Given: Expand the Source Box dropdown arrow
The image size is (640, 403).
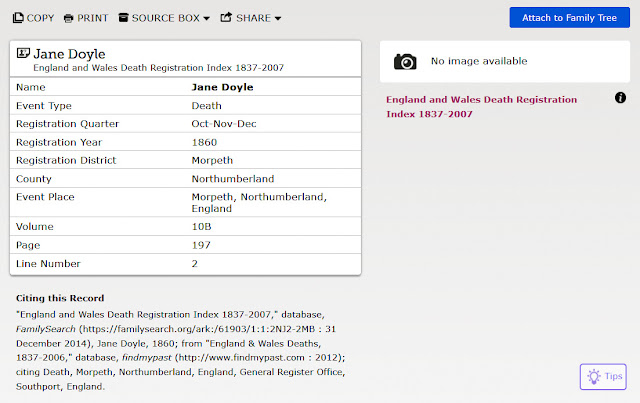Looking at the screenshot, I should point(206,19).
